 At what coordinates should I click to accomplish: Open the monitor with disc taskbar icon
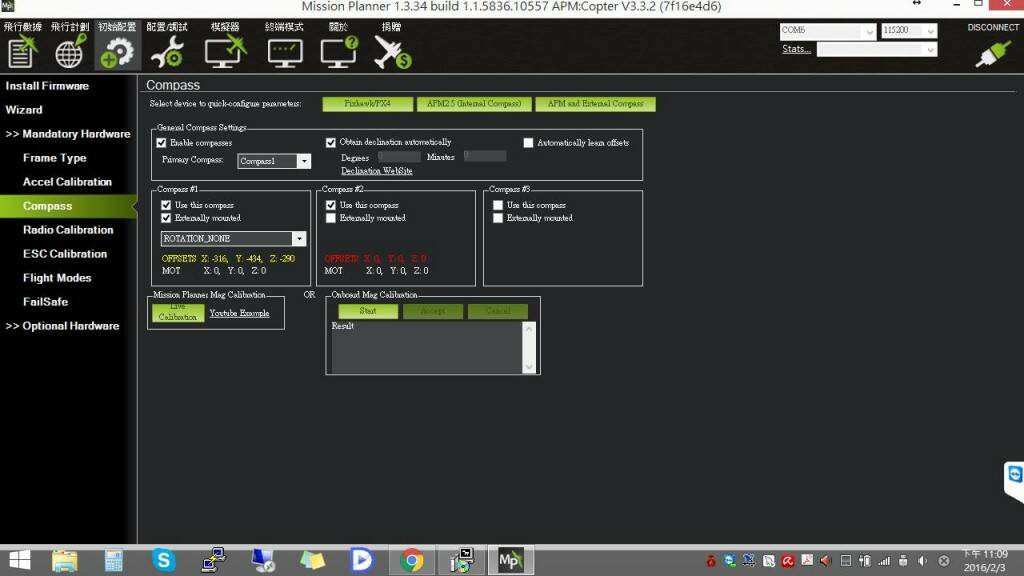click(x=263, y=560)
